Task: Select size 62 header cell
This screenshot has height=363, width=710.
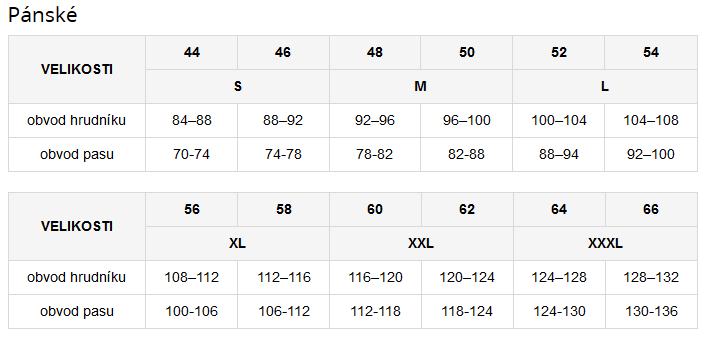Action: (467, 210)
